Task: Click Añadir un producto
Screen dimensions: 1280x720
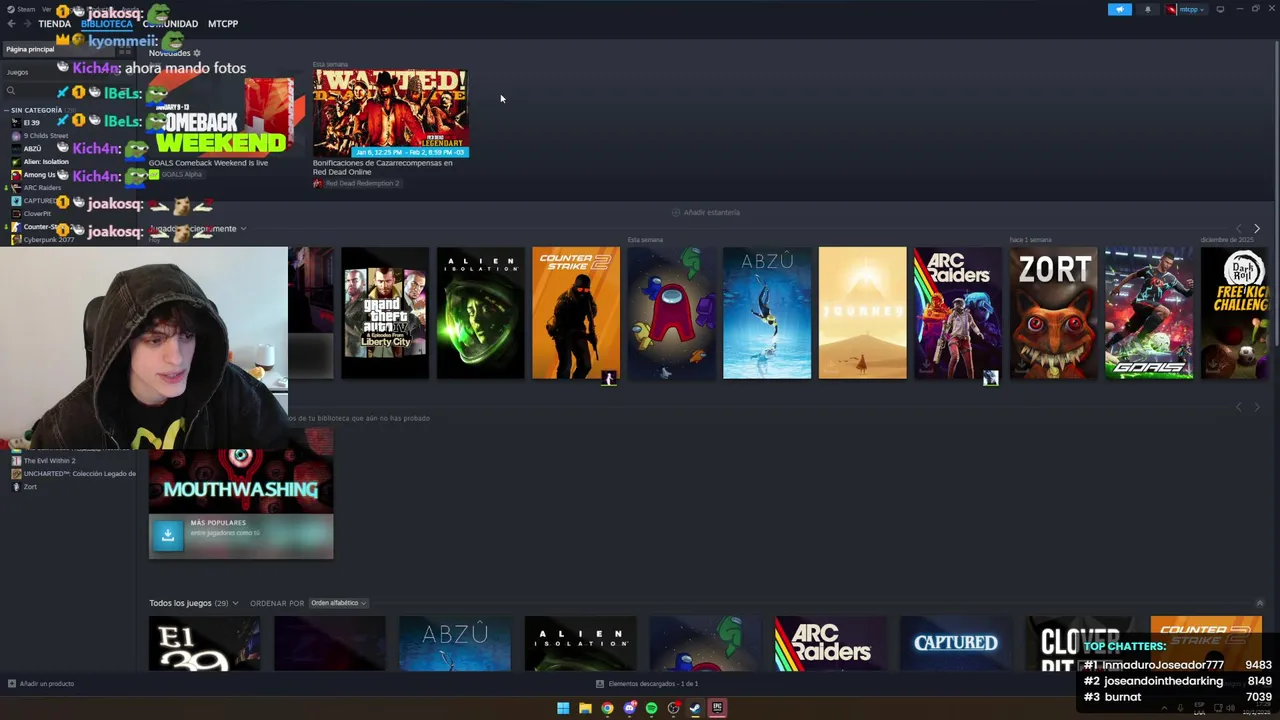Action: pyautogui.click(x=41, y=684)
